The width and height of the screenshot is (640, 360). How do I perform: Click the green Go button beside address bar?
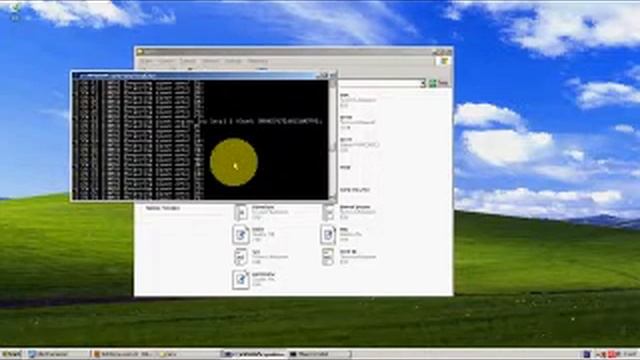439,83
